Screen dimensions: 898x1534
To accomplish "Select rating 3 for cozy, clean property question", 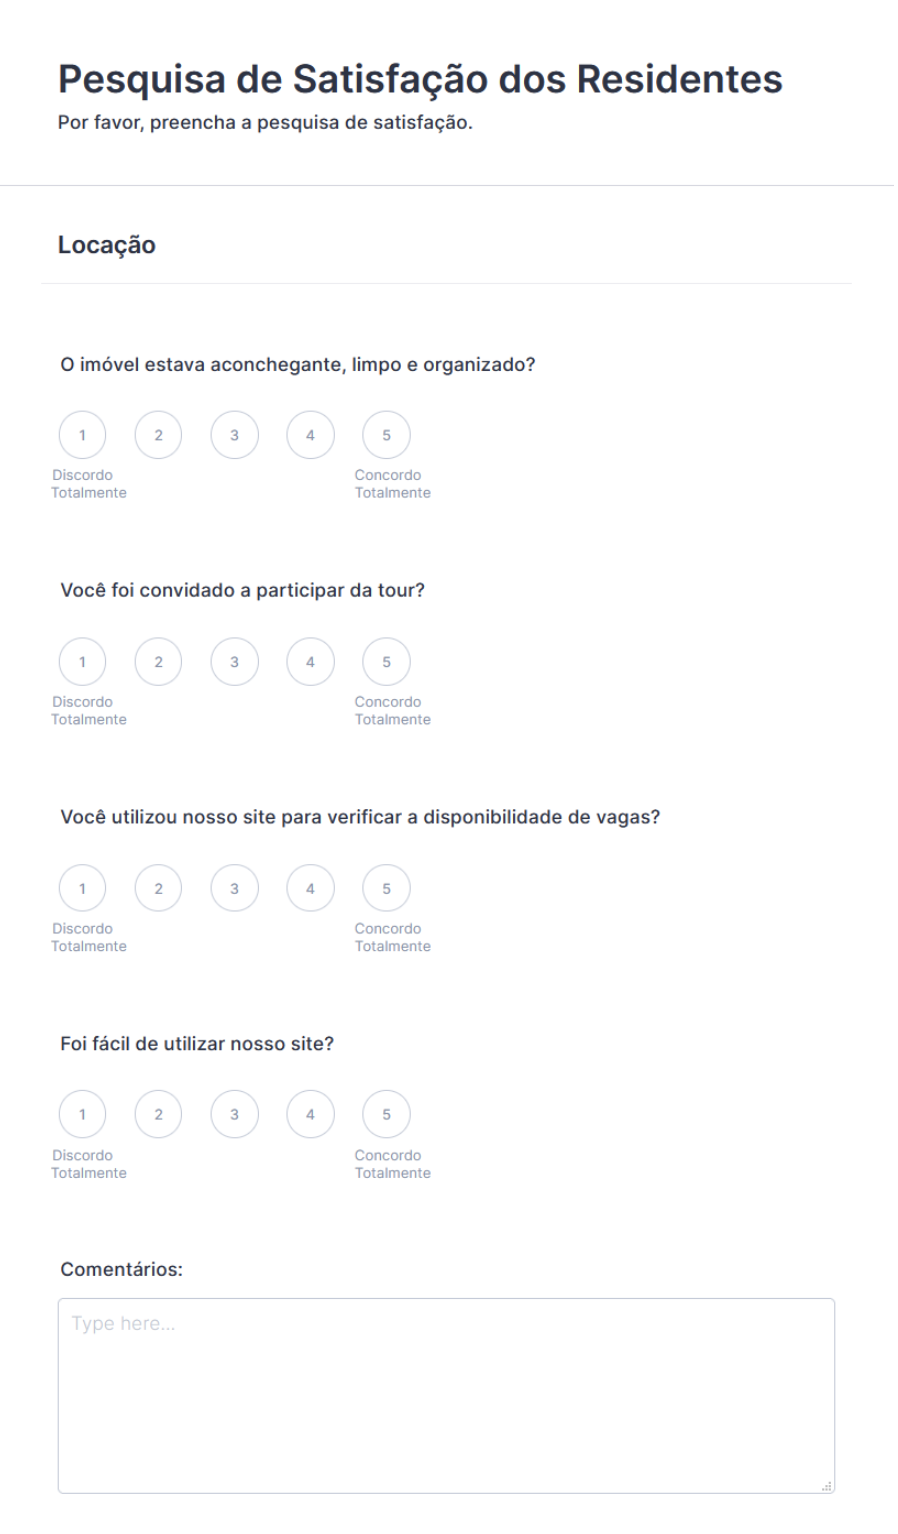I will coord(235,435).
